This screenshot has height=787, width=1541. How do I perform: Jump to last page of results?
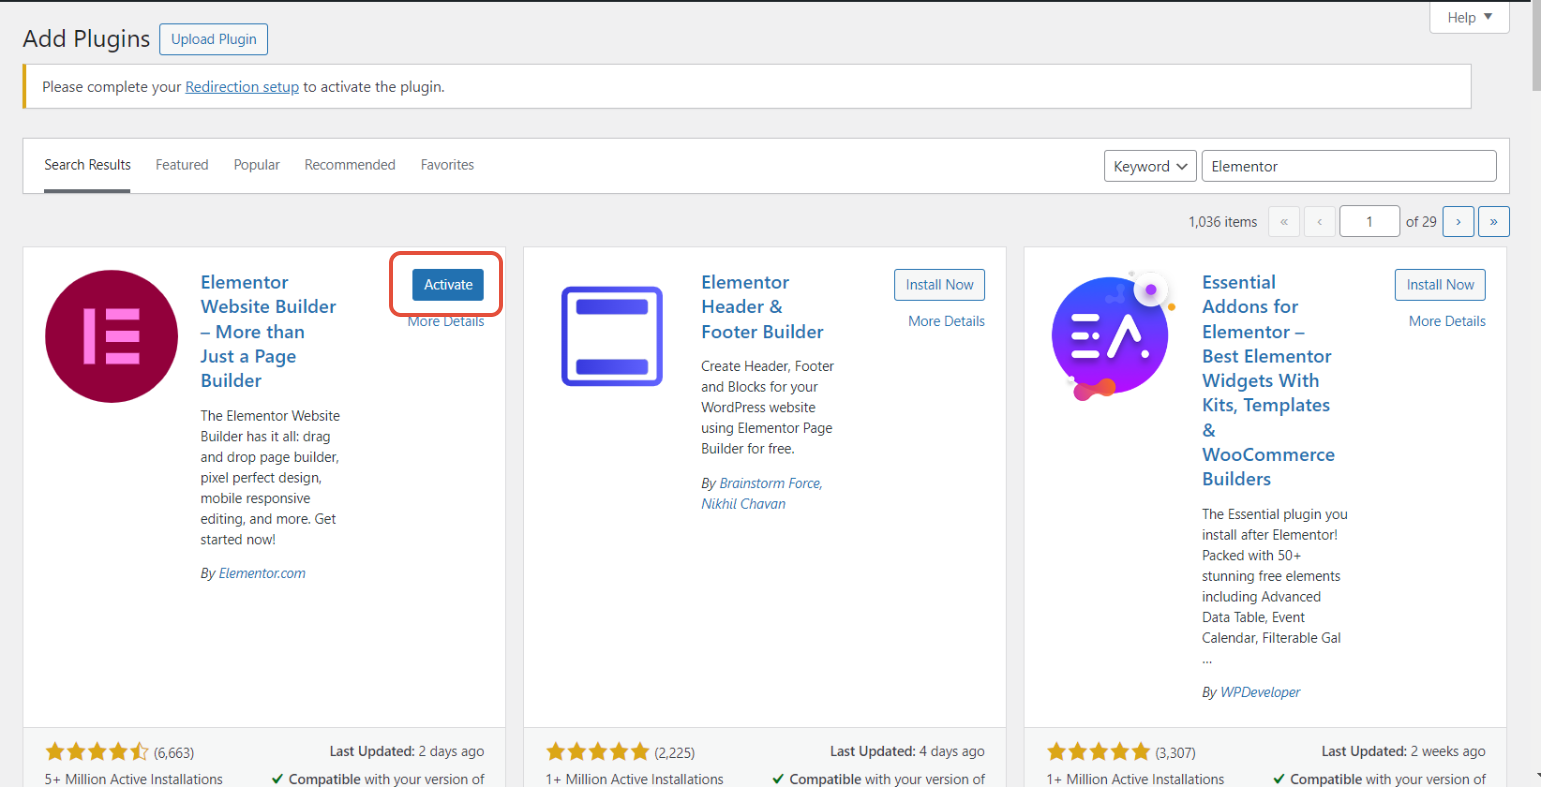click(1494, 222)
